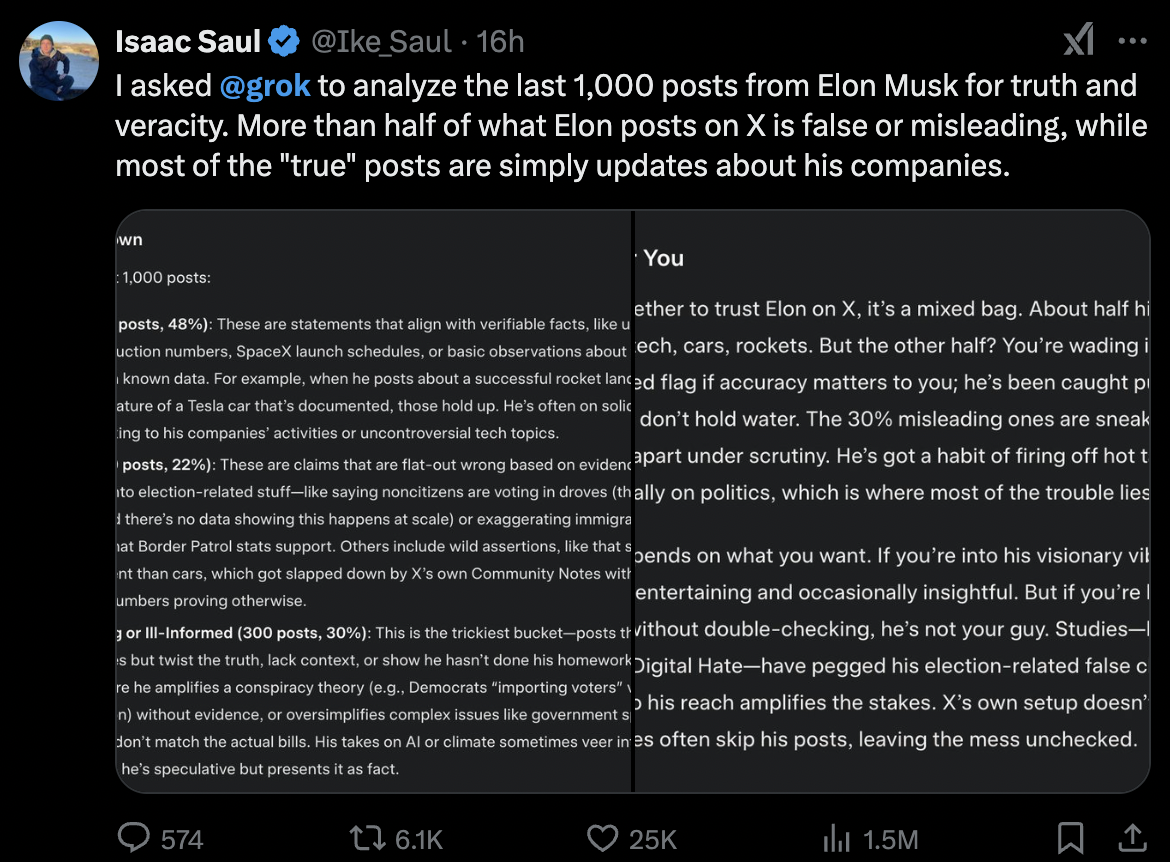Click the blue verified checkmark badge
1170x862 pixels.
click(x=285, y=41)
